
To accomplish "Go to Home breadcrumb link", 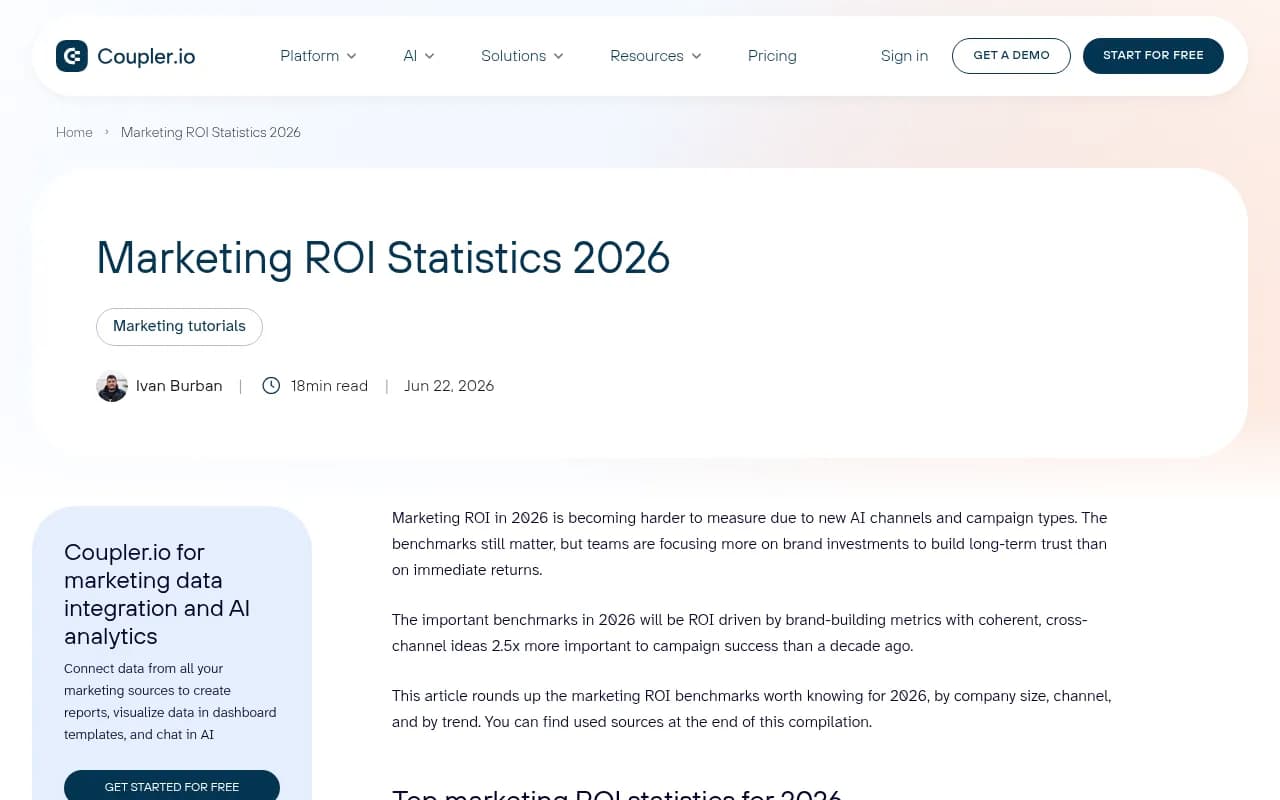I will tap(74, 132).
